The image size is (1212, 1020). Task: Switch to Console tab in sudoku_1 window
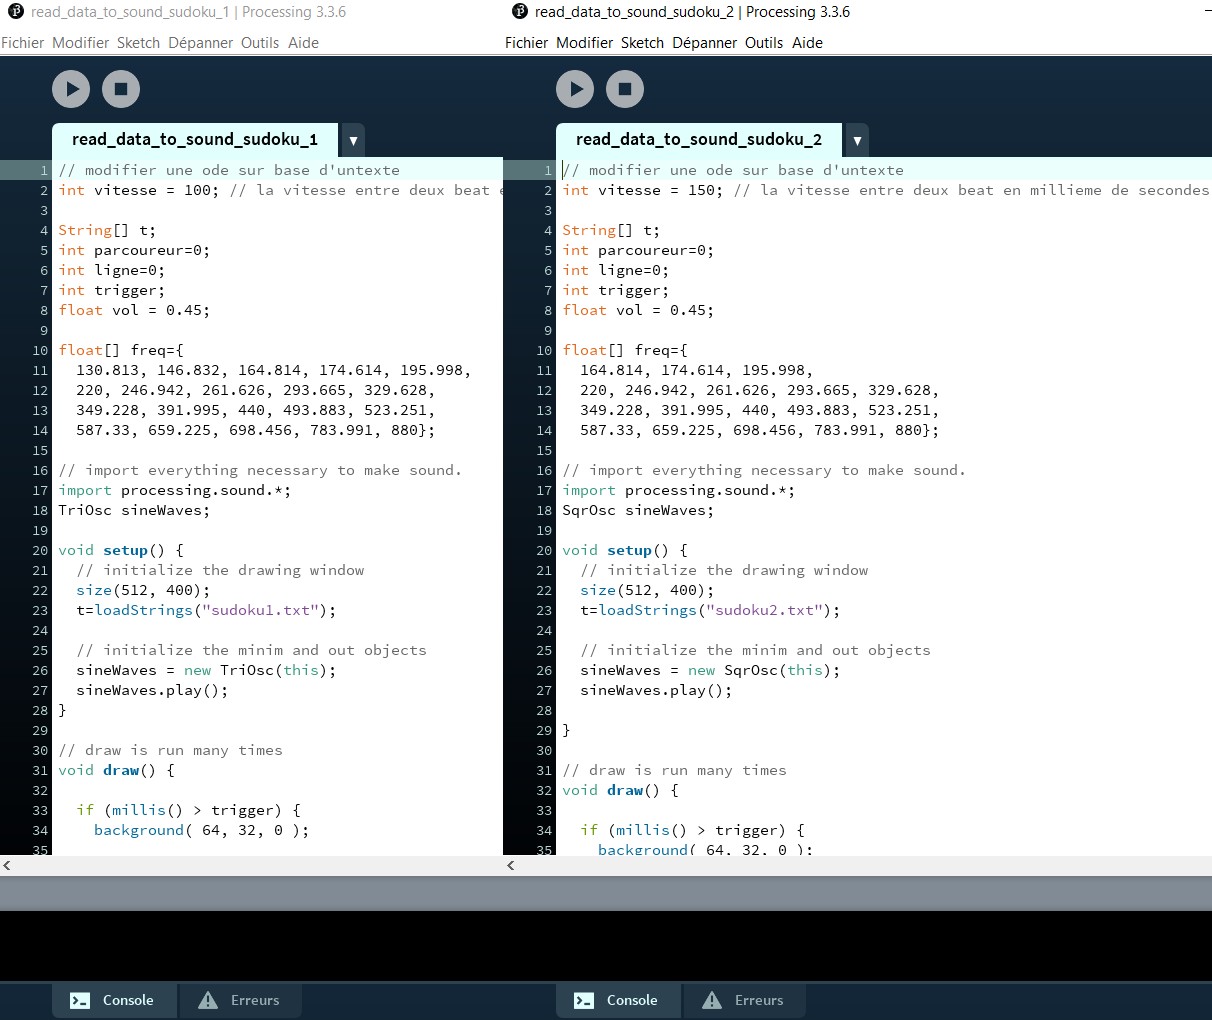(x=114, y=1000)
